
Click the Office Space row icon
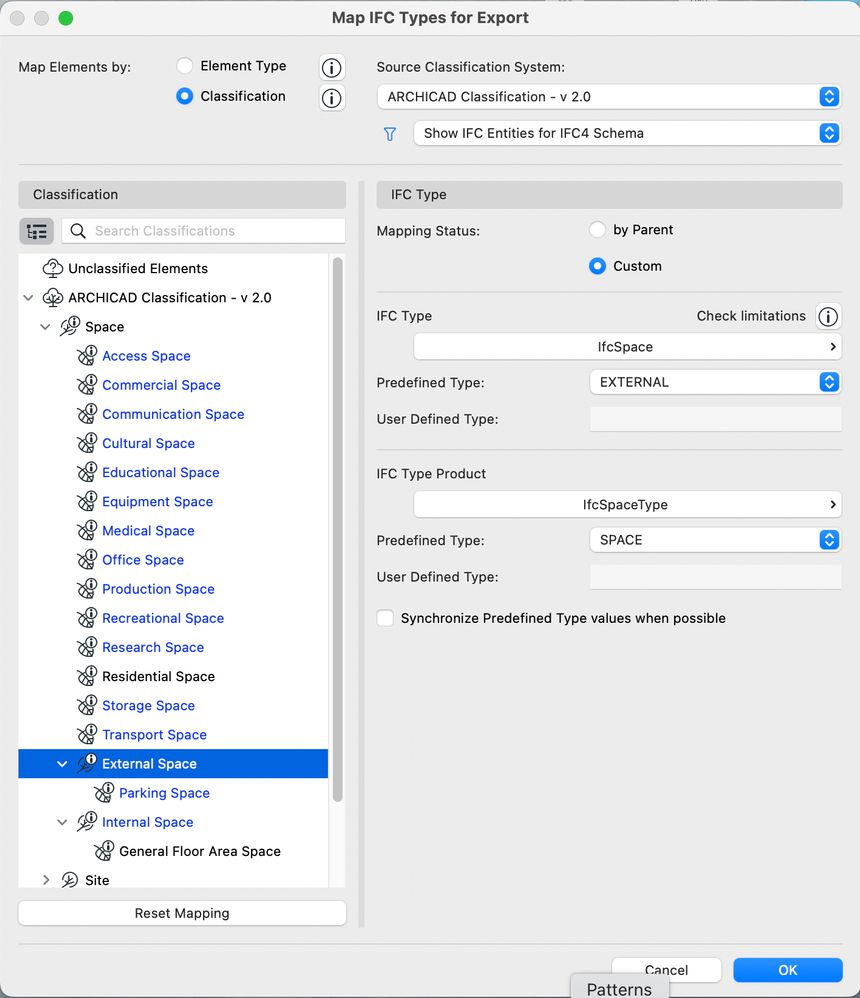pos(87,560)
